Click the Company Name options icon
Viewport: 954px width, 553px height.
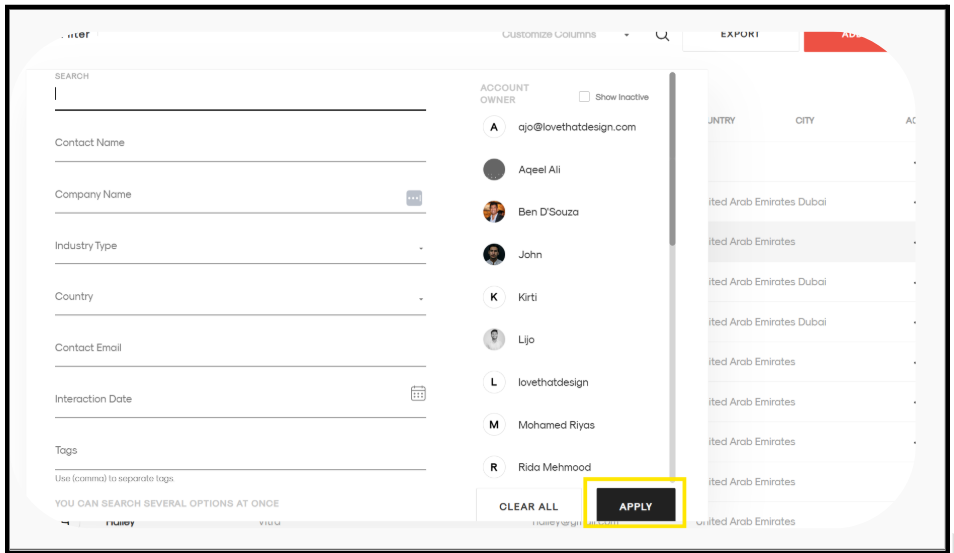tap(414, 198)
